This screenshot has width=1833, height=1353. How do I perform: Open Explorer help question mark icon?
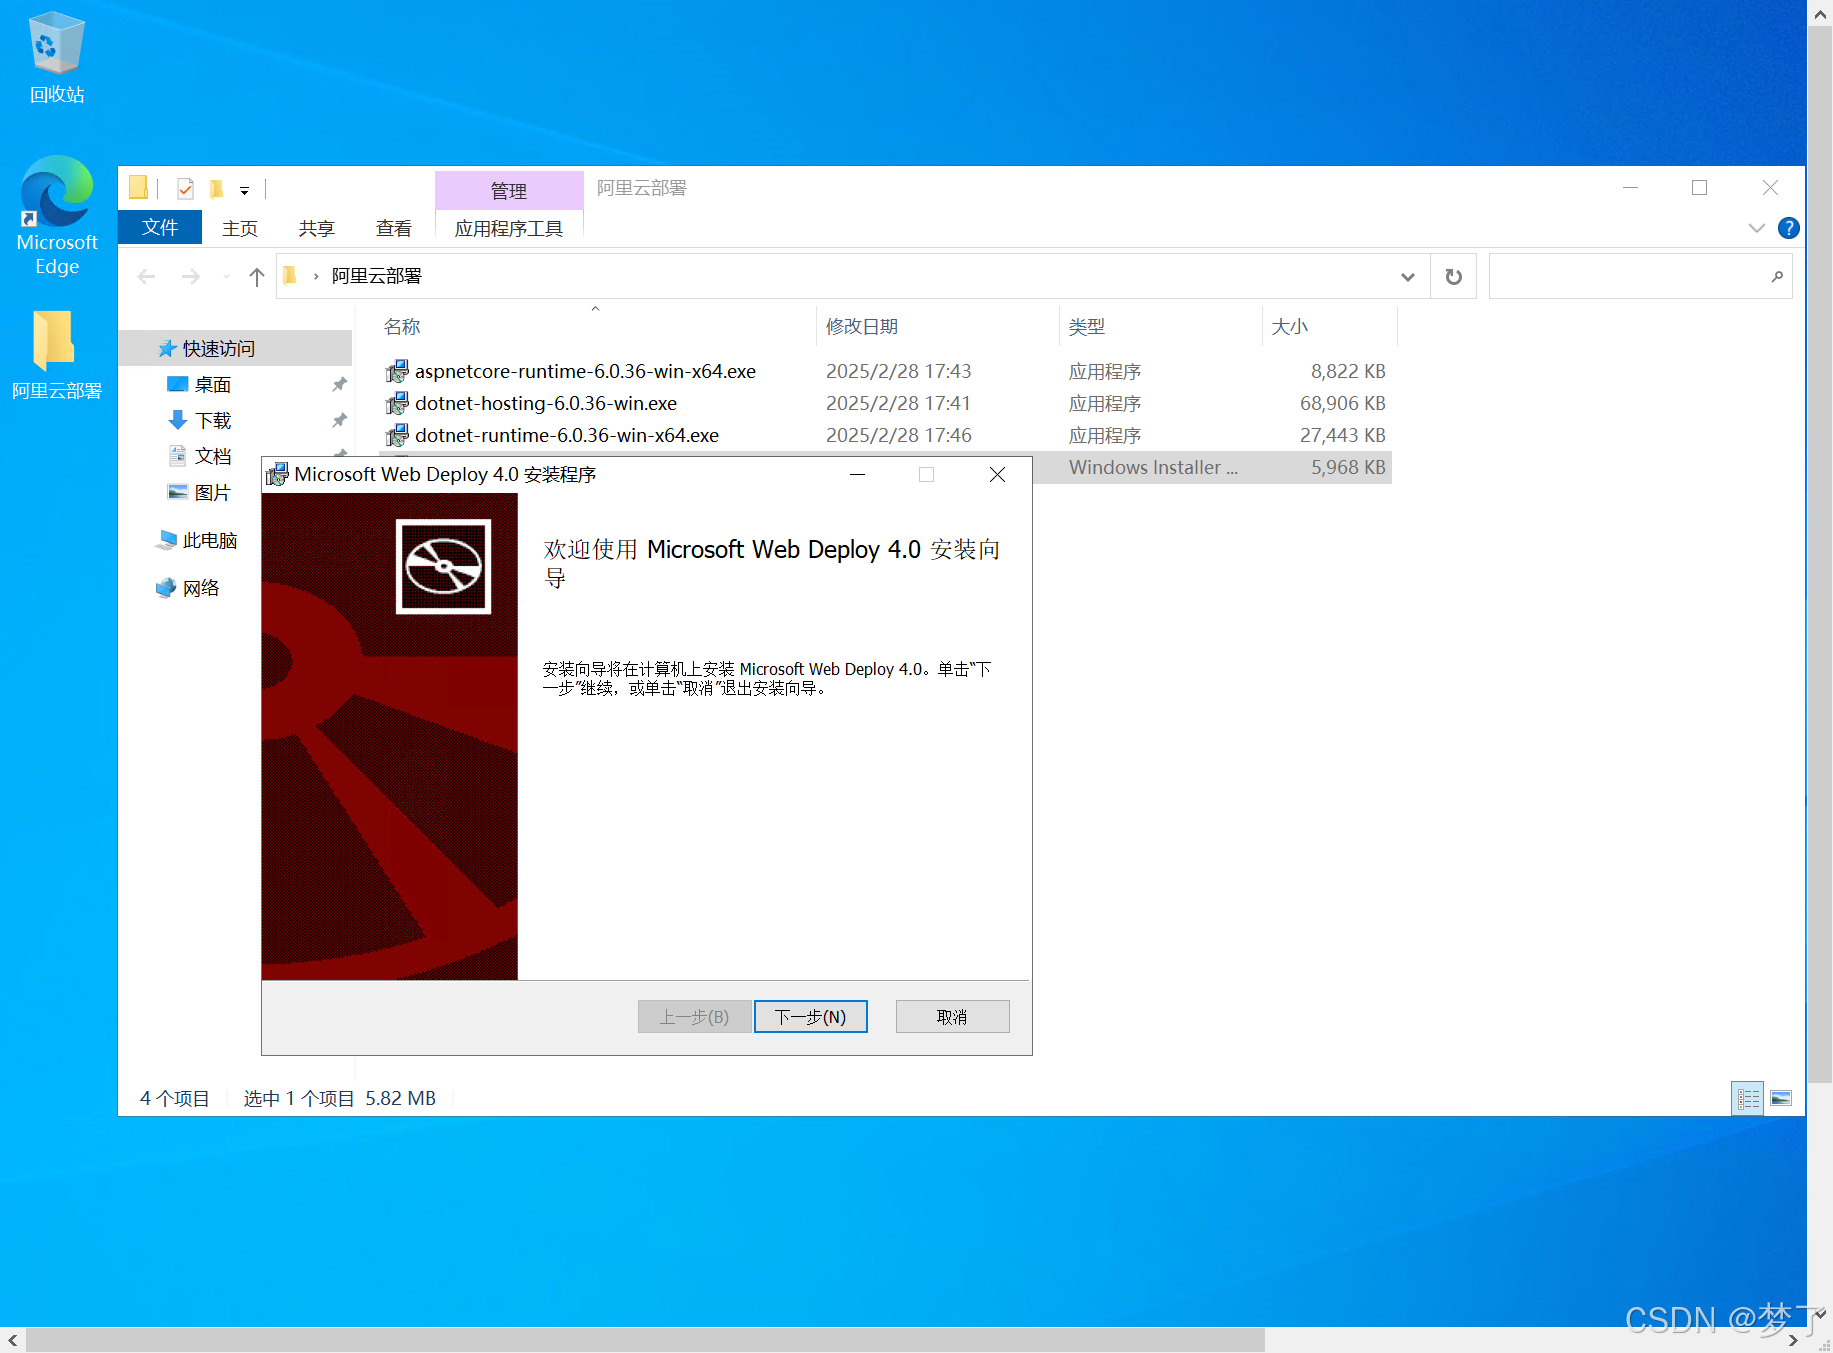[1789, 228]
